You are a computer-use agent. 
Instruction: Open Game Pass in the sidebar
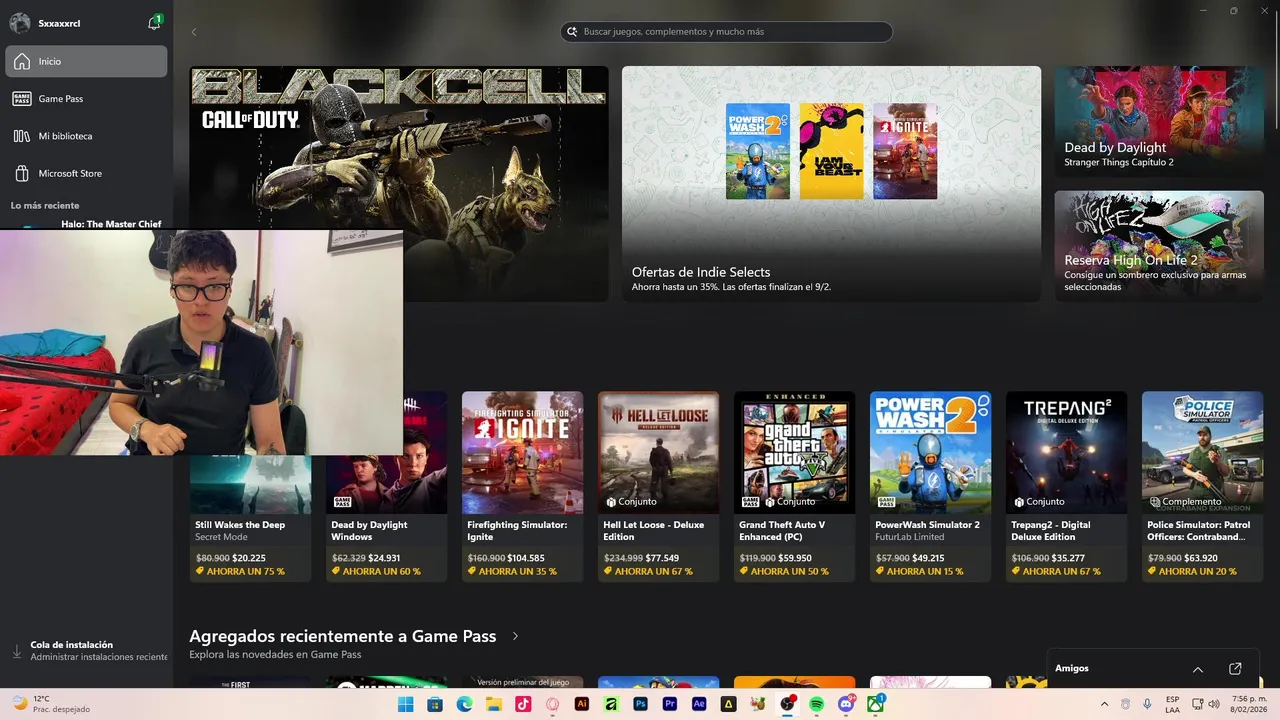[x=86, y=98]
